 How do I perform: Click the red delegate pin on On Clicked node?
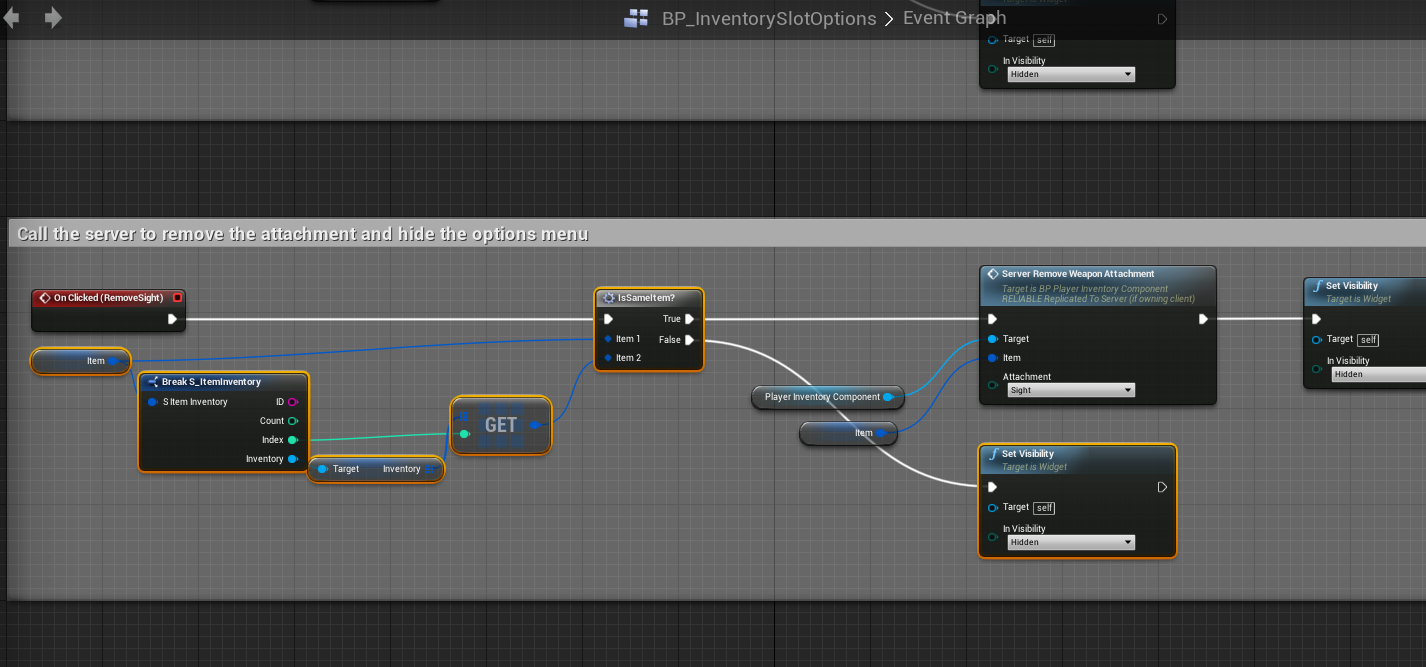pos(177,297)
